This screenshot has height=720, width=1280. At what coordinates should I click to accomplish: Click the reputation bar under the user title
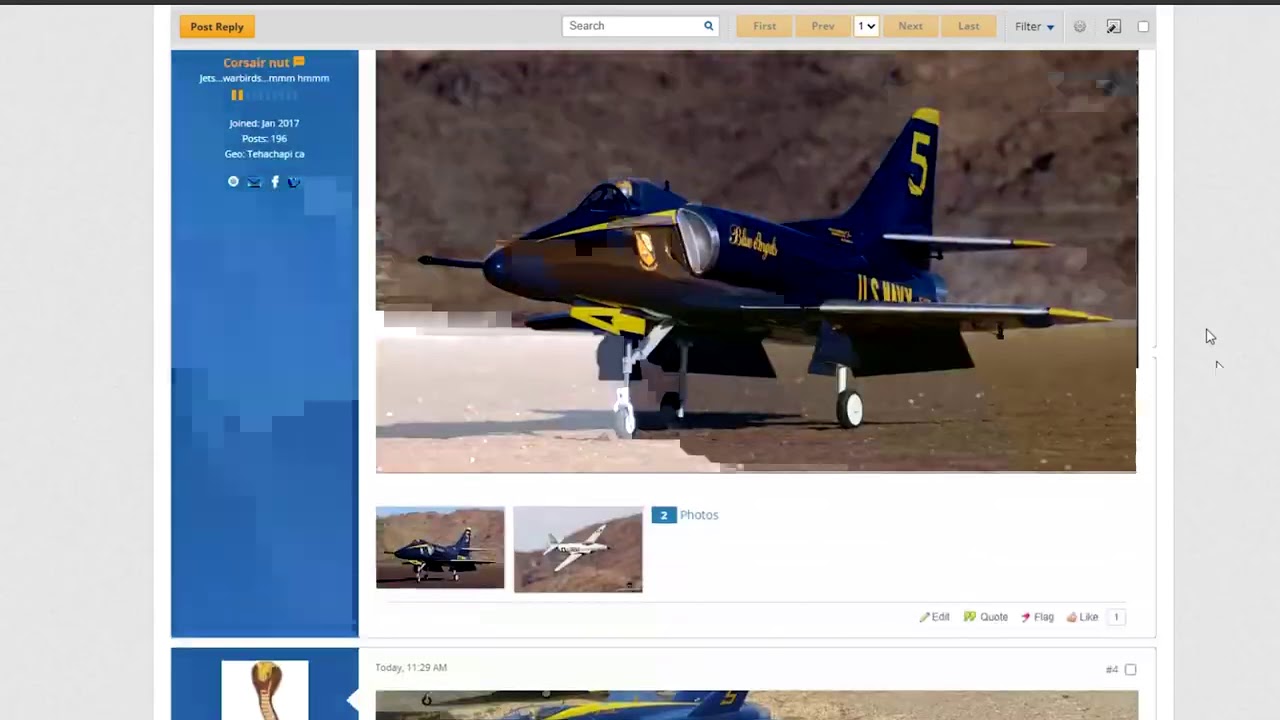(264, 95)
